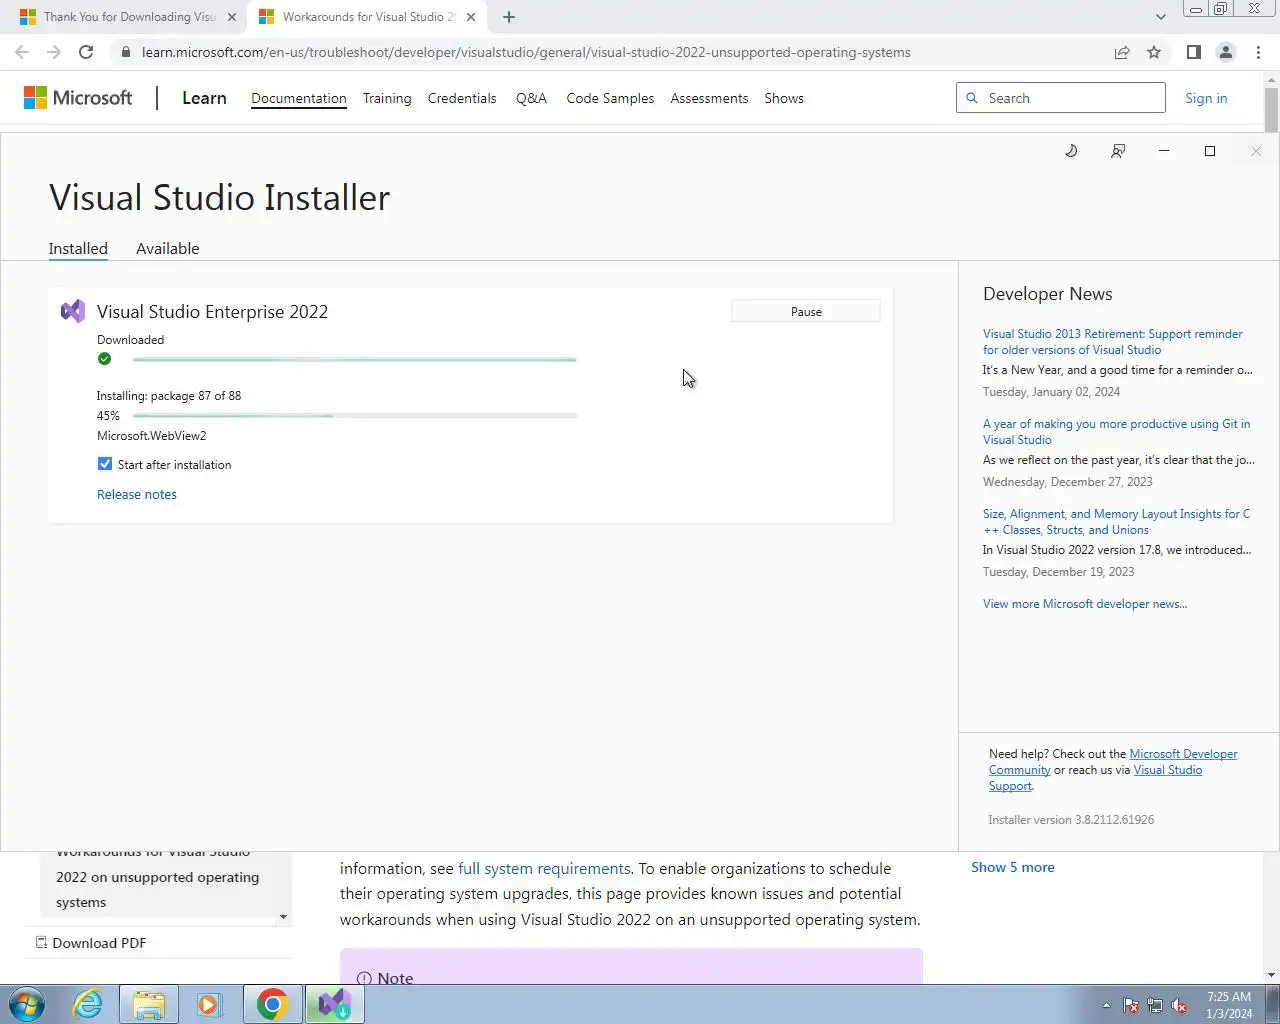Screen dimensions: 1280x1024
Task: Open Microsoft Developer Community link
Action: click(1113, 762)
